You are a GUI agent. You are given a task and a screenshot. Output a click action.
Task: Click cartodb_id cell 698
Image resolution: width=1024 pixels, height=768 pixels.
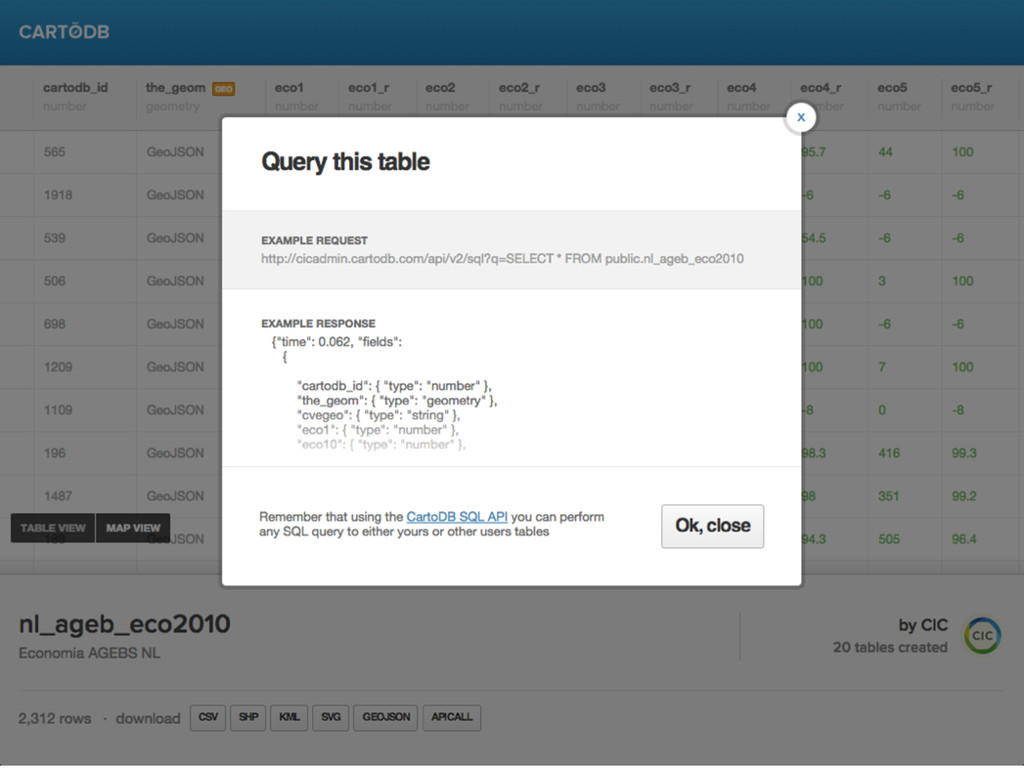tap(55, 325)
